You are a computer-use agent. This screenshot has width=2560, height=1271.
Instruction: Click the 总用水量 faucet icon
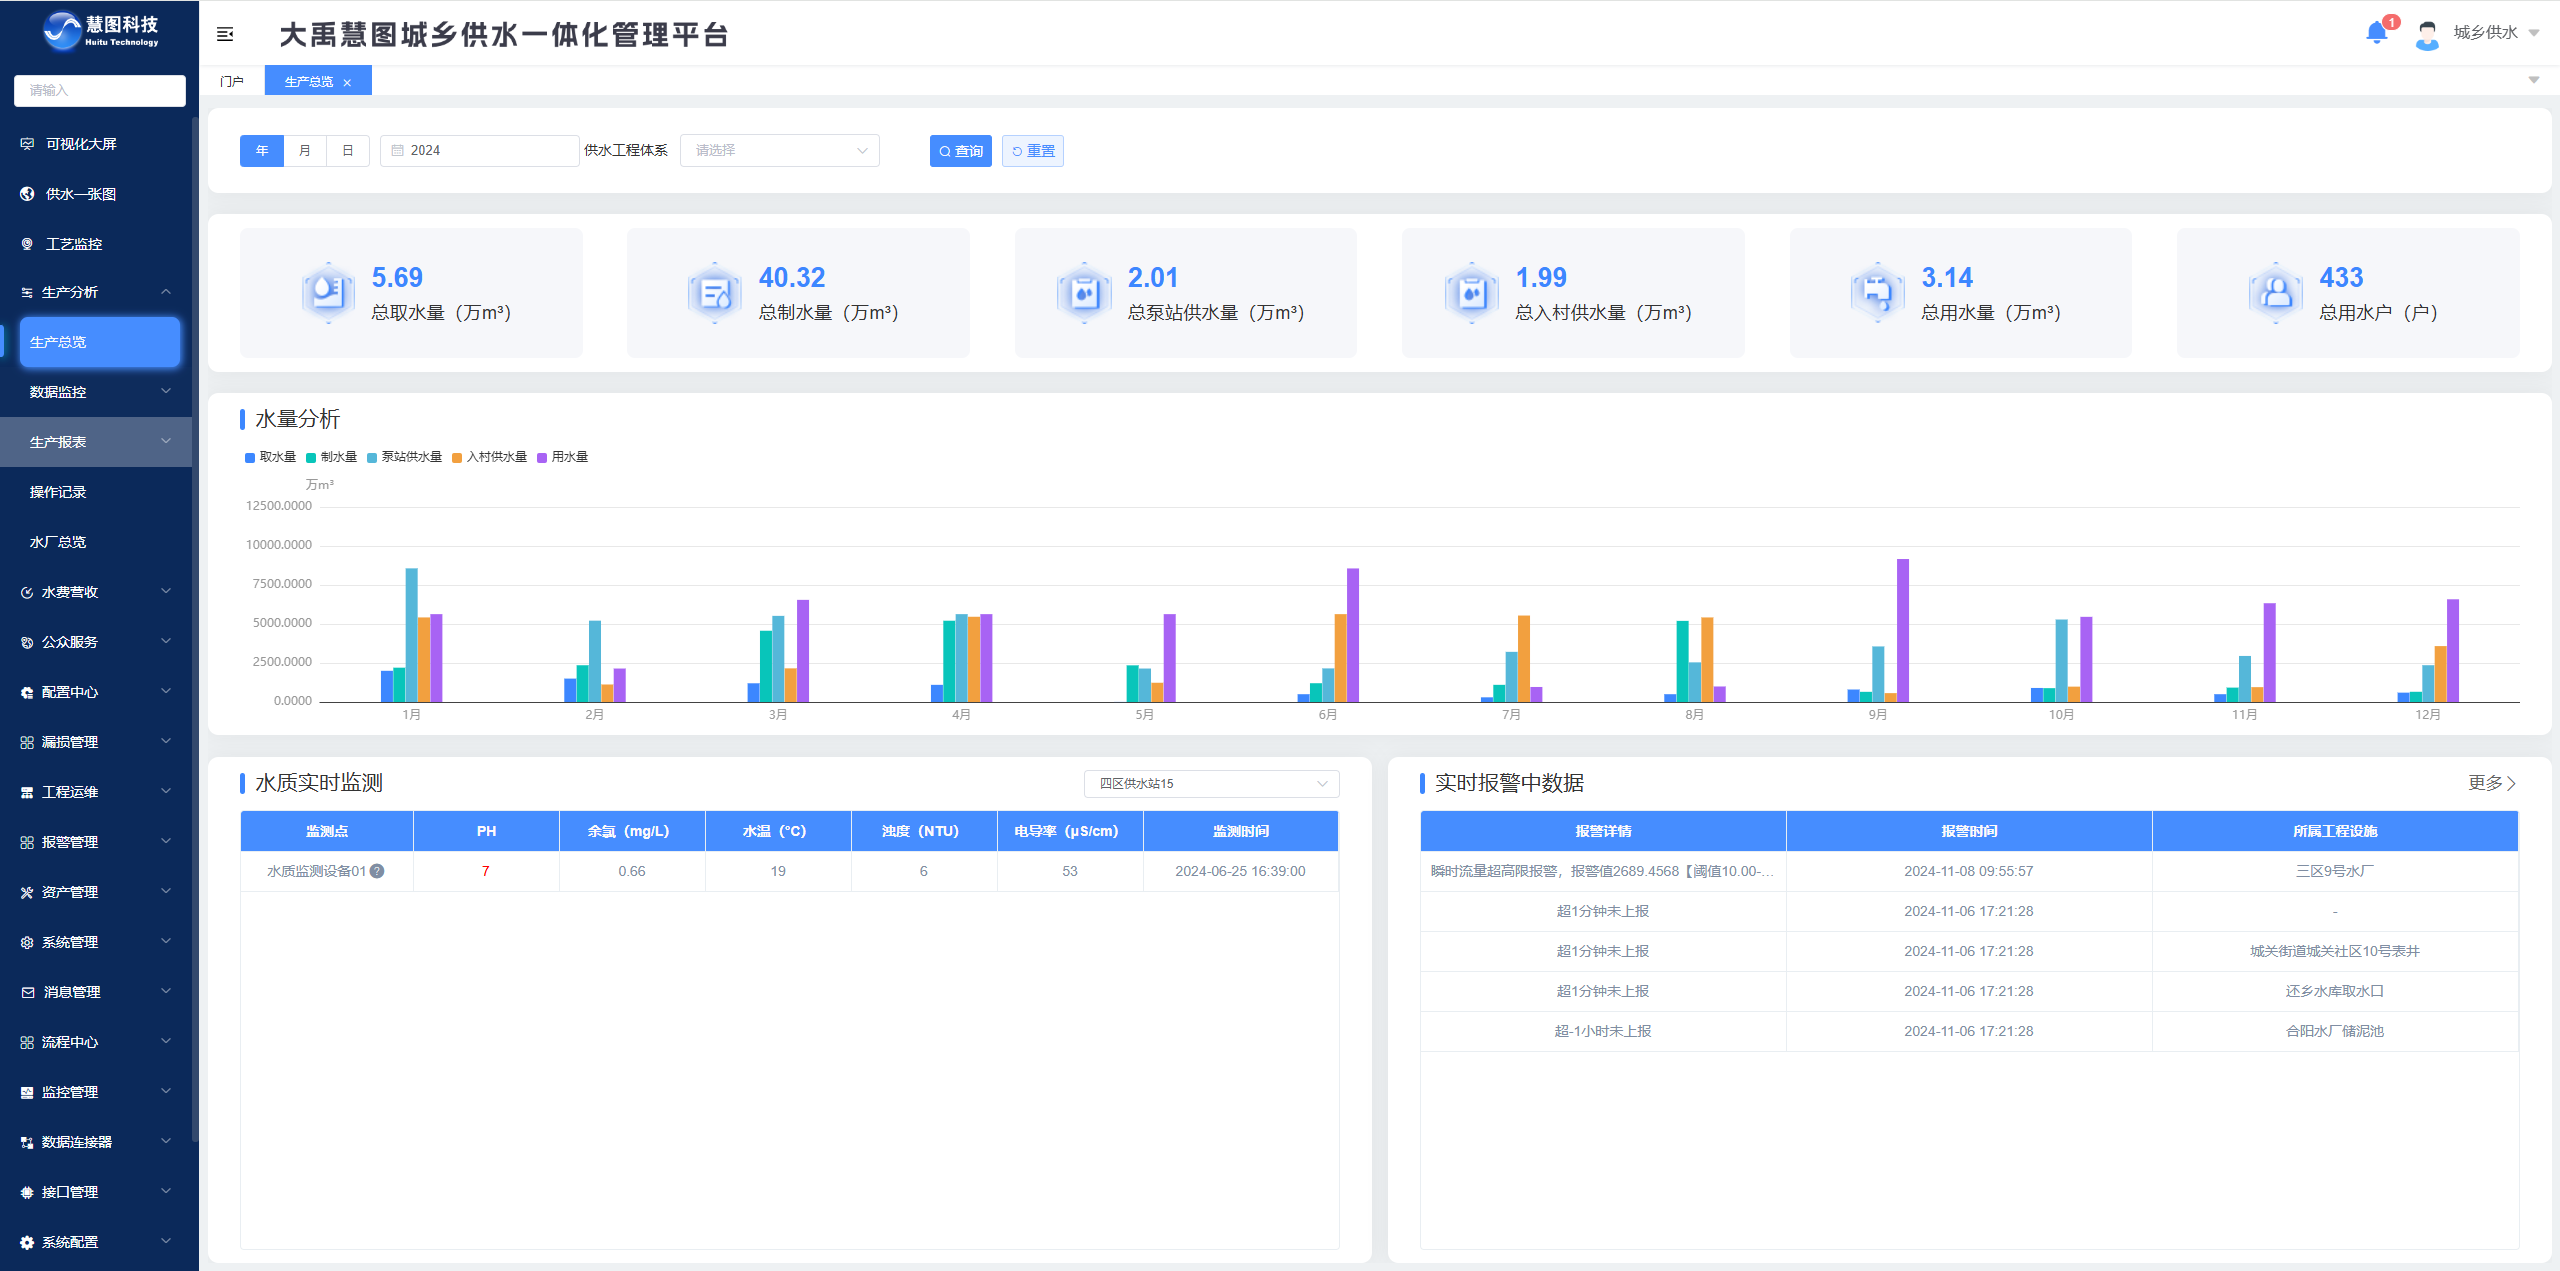(x=1877, y=293)
